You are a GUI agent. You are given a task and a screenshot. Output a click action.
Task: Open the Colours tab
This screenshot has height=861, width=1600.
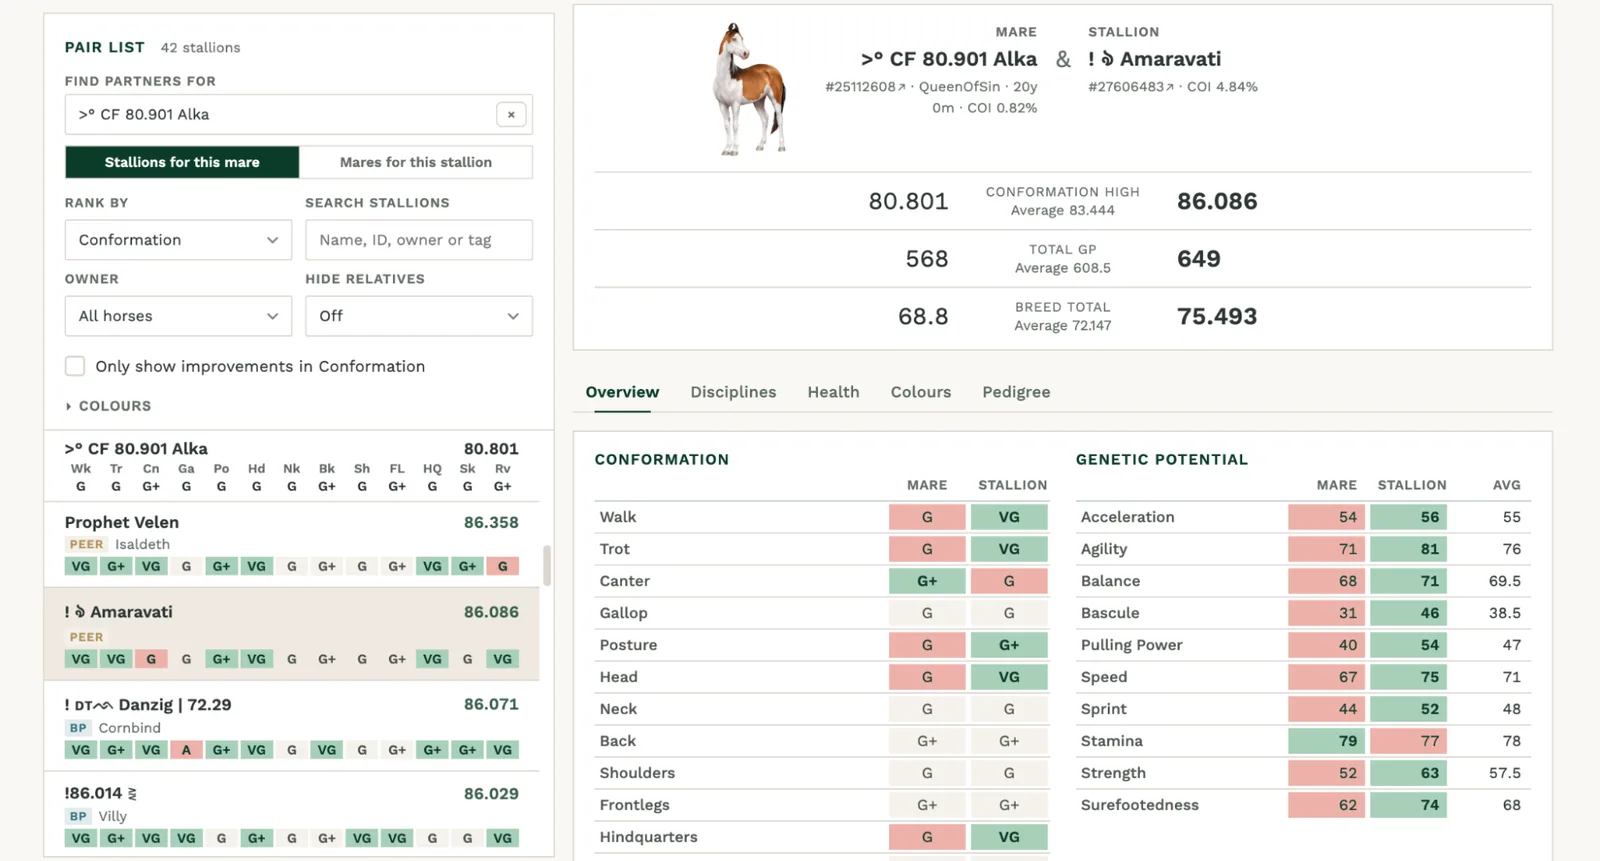point(921,392)
